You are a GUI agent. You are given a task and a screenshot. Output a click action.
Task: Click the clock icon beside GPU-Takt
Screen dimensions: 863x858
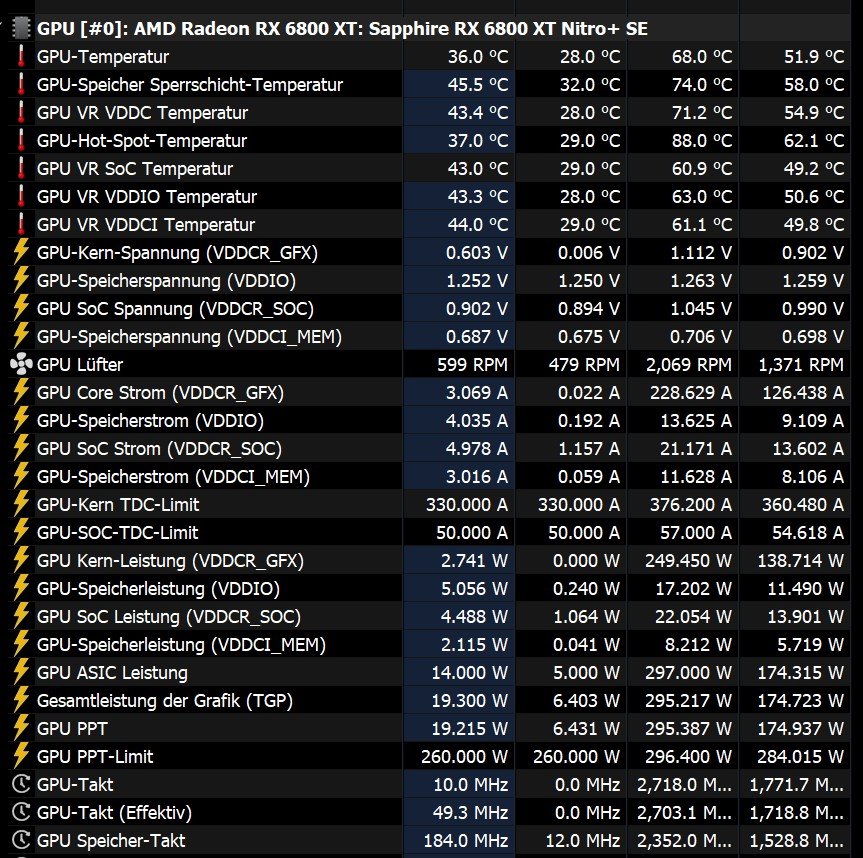click(x=21, y=784)
